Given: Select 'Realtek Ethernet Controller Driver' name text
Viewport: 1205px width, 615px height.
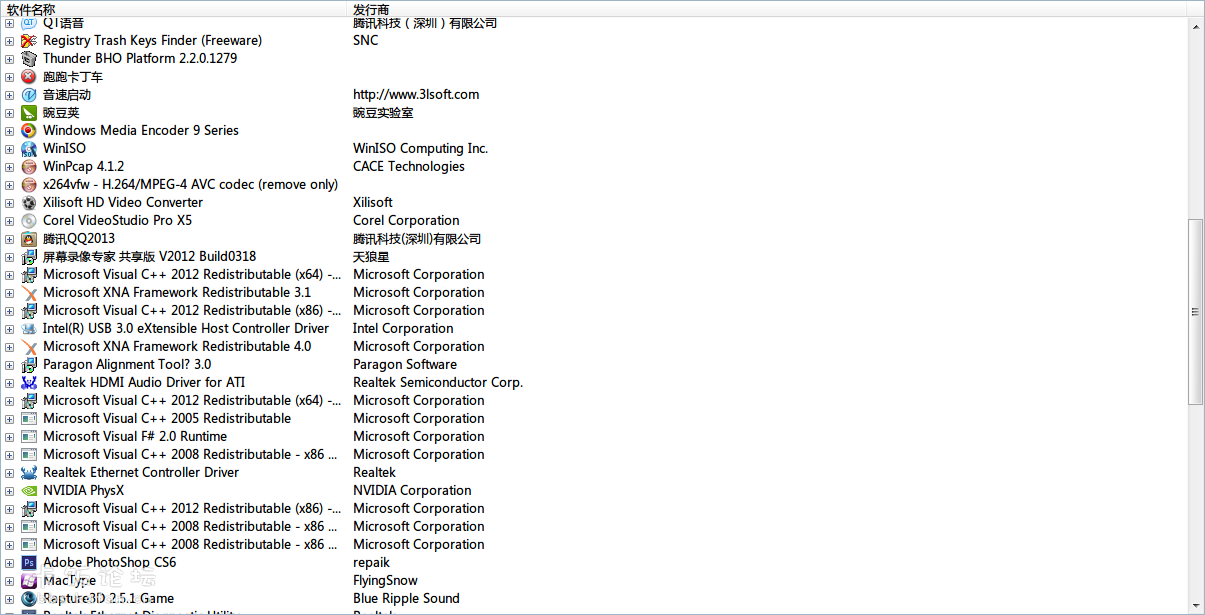Looking at the screenshot, I should tap(141, 473).
